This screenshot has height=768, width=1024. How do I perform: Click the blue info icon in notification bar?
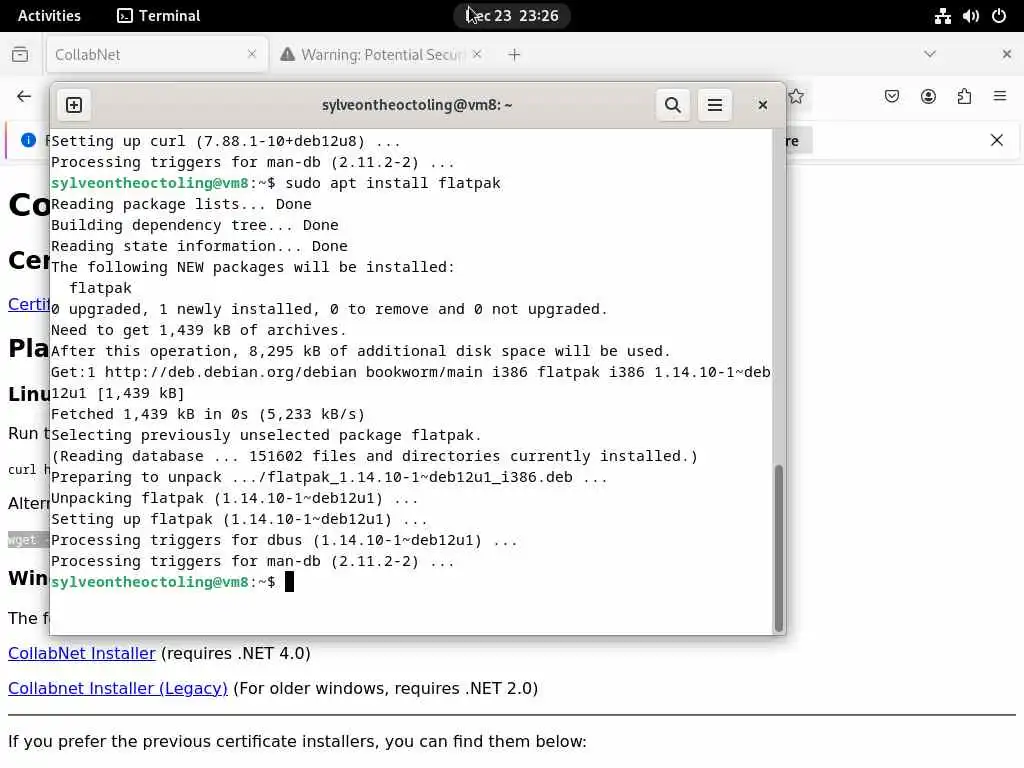tap(28, 140)
